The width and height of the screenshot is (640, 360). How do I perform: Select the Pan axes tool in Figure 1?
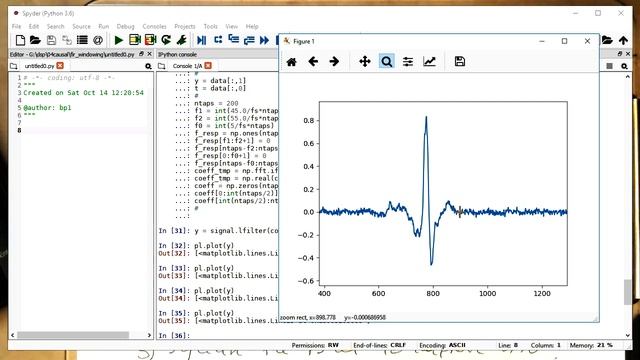[x=364, y=62]
